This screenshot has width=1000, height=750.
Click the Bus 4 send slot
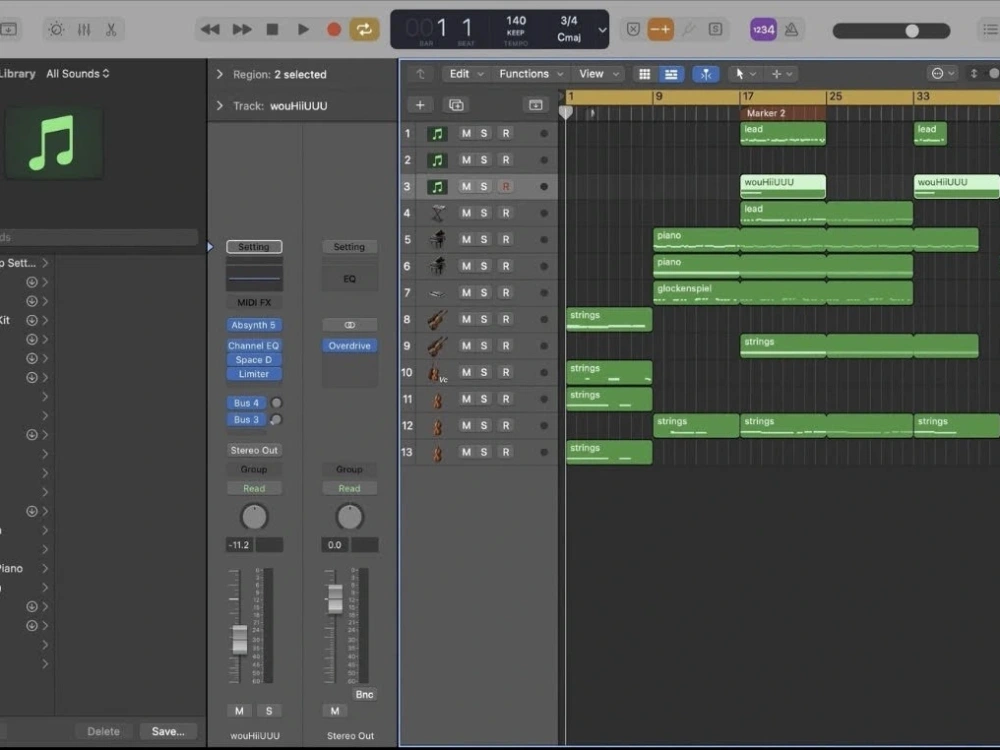pos(246,403)
